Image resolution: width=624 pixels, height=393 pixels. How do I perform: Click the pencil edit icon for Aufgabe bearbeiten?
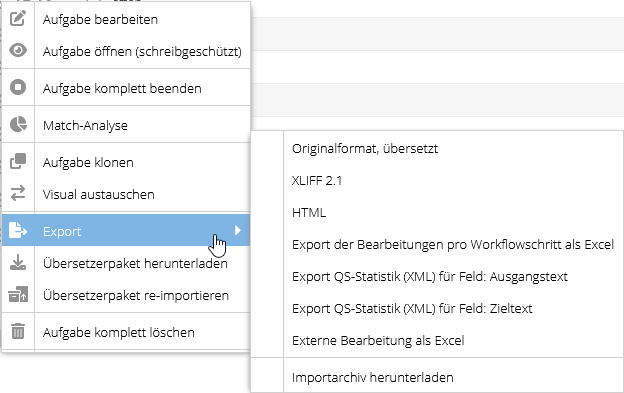(18, 19)
